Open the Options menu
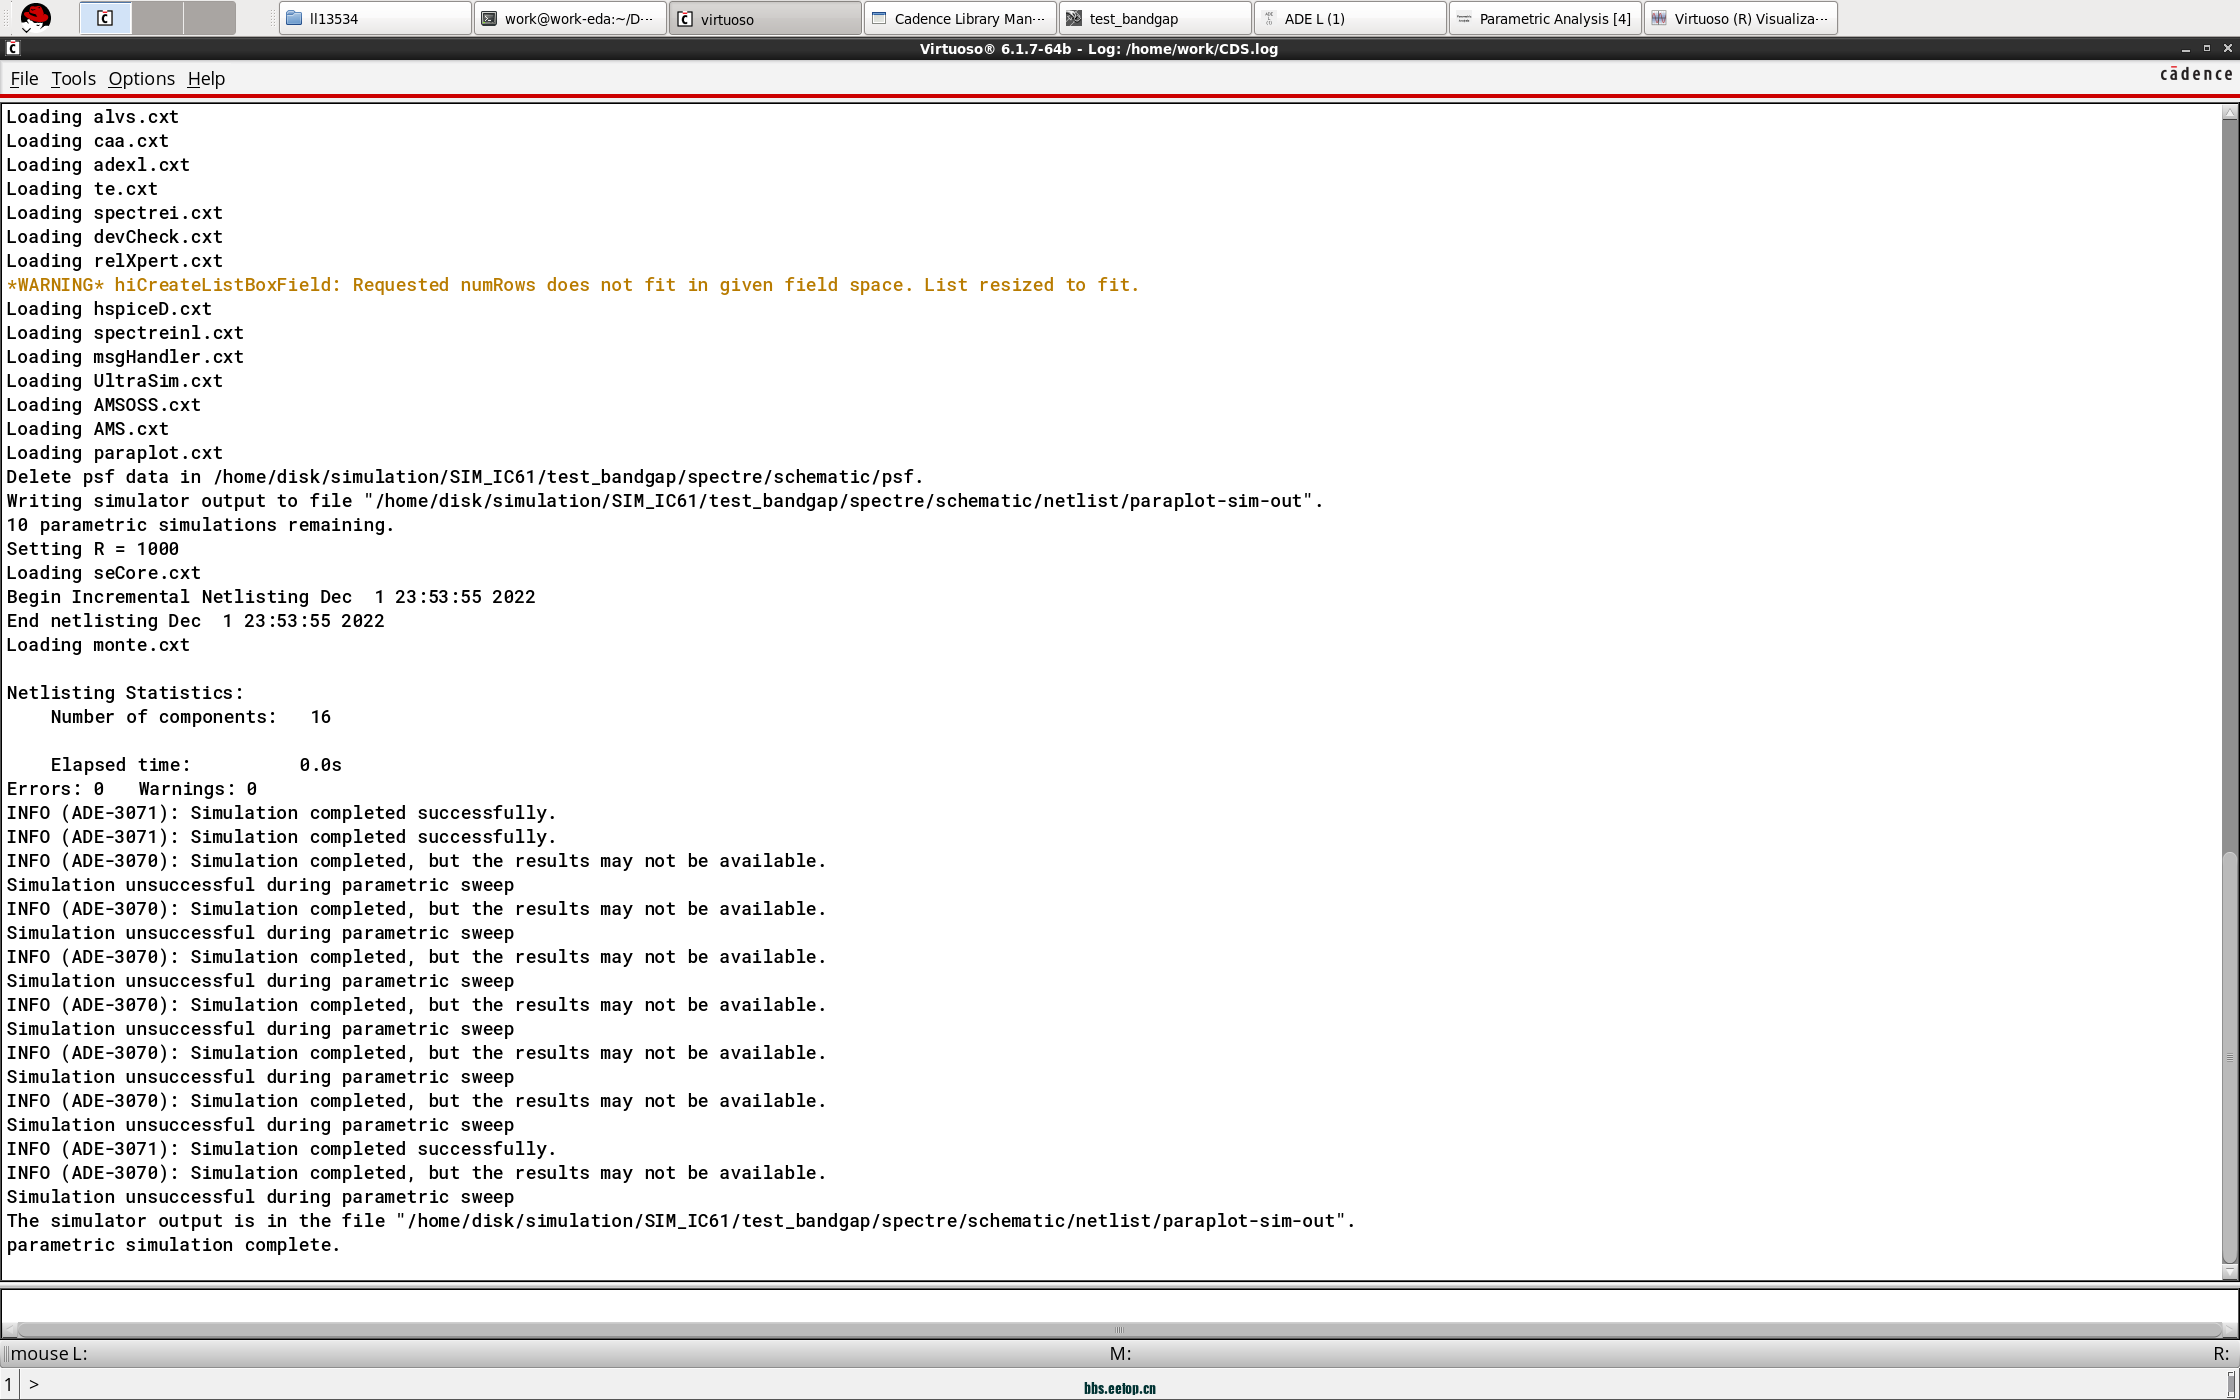This screenshot has width=2240, height=1400. 141,79
